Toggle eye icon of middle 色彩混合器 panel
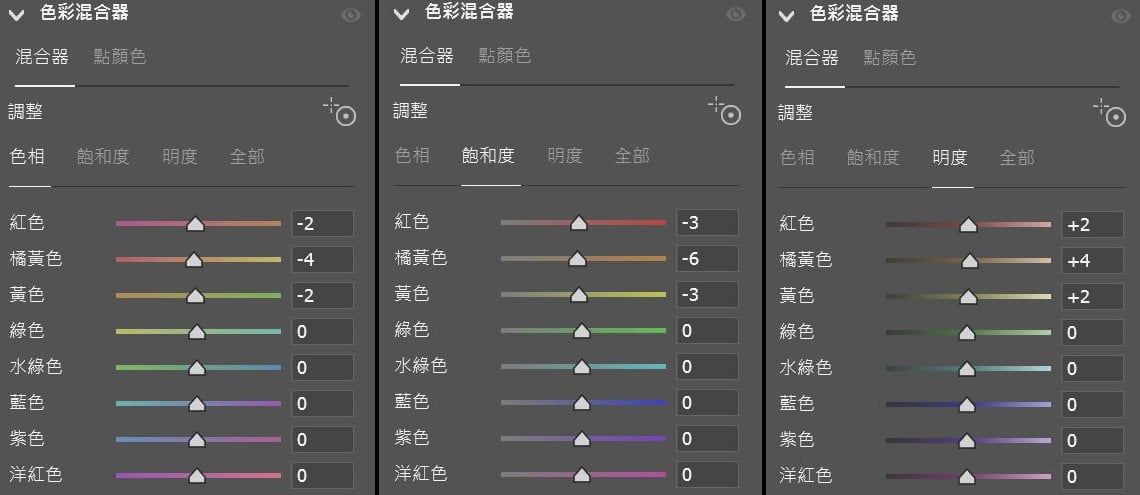Screen dimensions: 1140x495 click(735, 15)
